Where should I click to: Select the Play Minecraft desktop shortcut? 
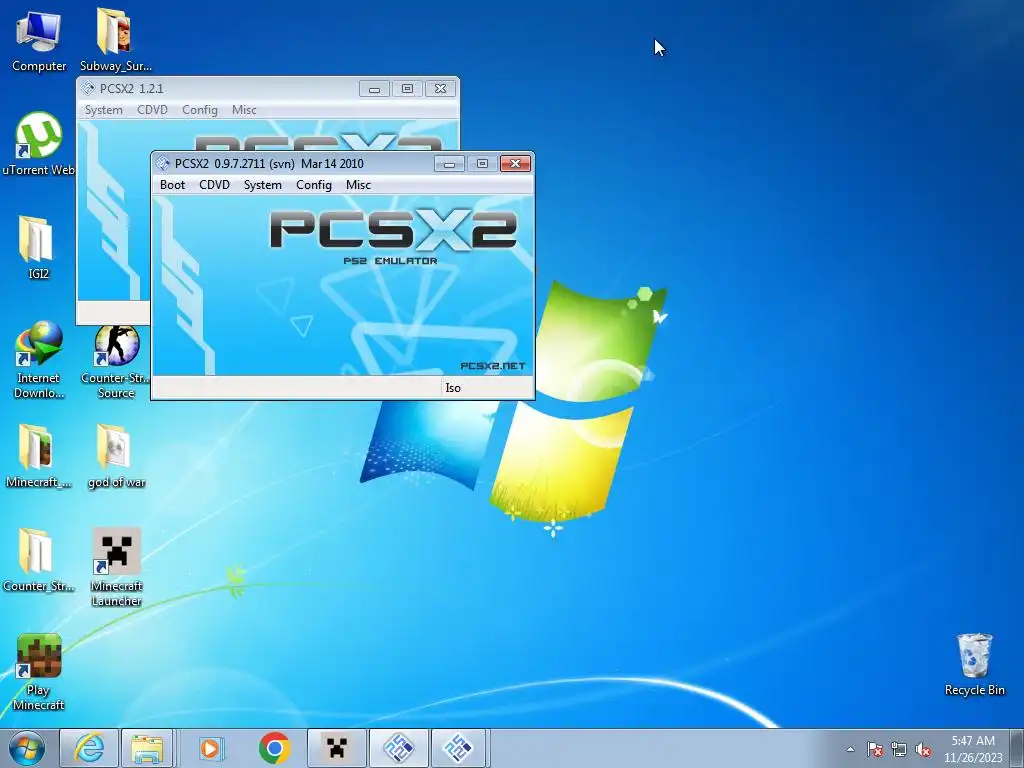[x=39, y=672]
